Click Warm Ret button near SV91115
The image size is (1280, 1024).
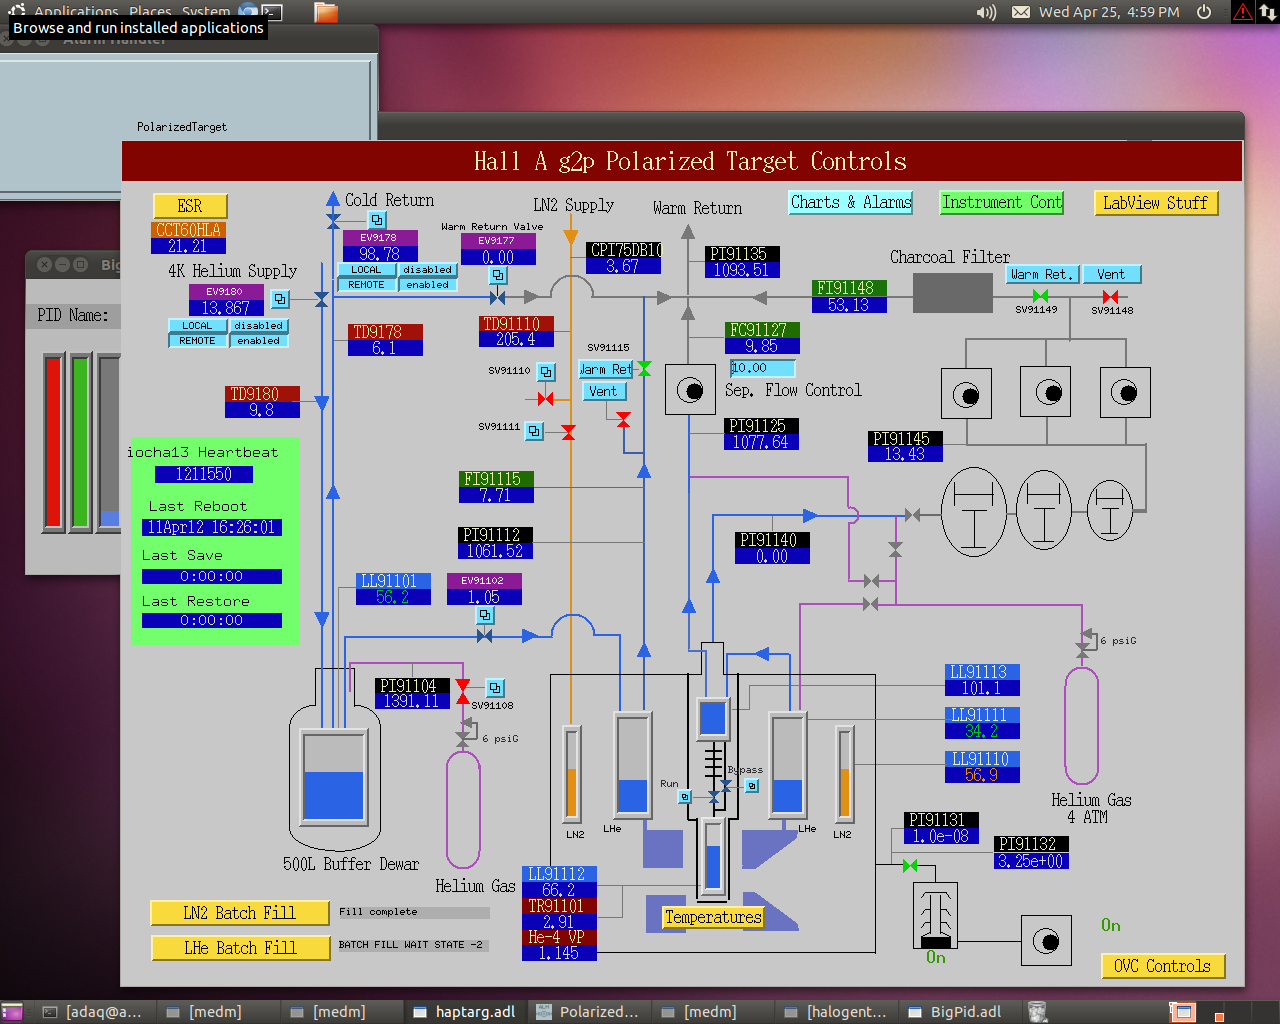(x=605, y=369)
